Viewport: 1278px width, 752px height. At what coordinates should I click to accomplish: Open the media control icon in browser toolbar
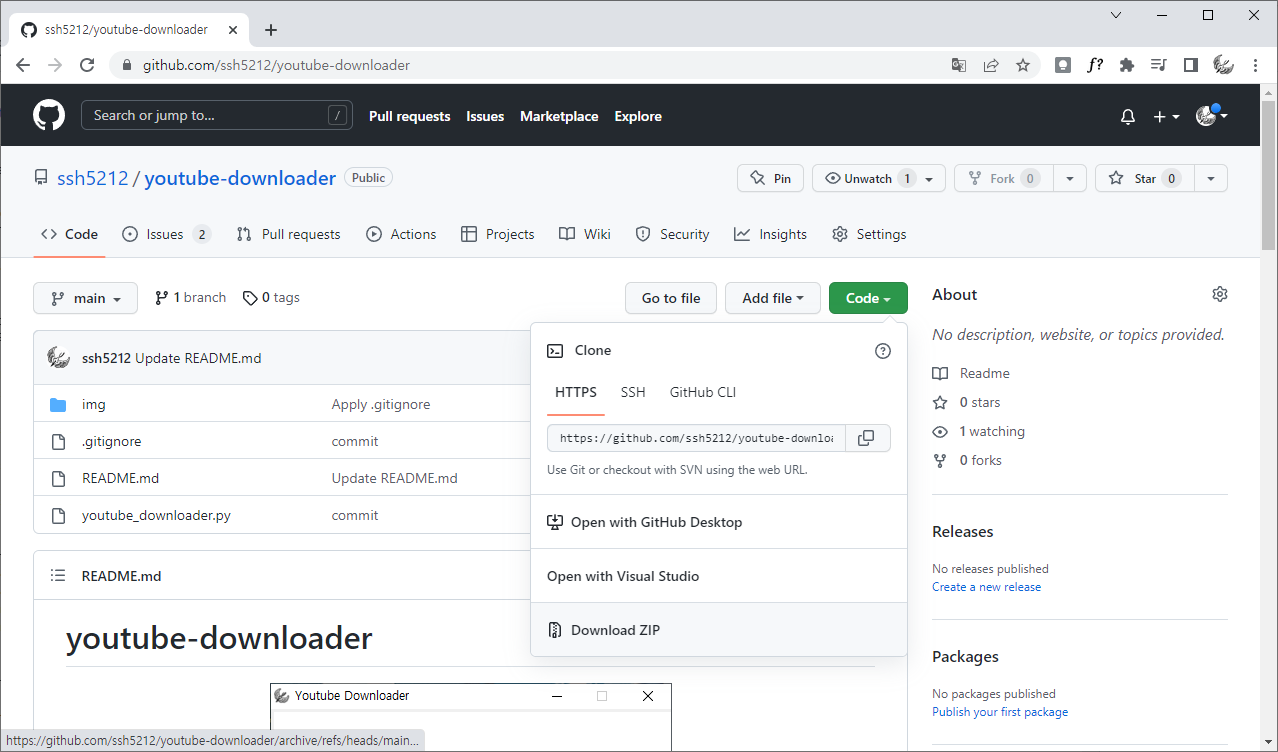[1159, 65]
